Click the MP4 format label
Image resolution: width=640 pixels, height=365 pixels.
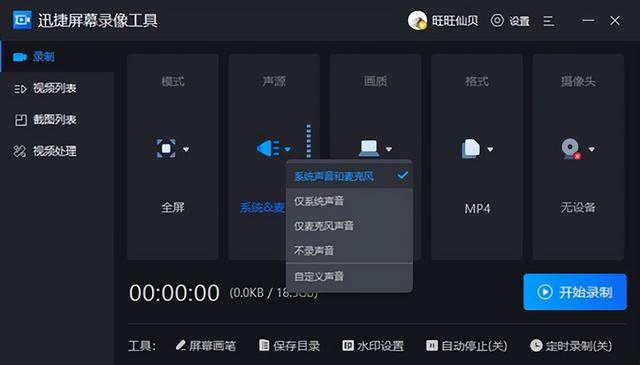477,209
